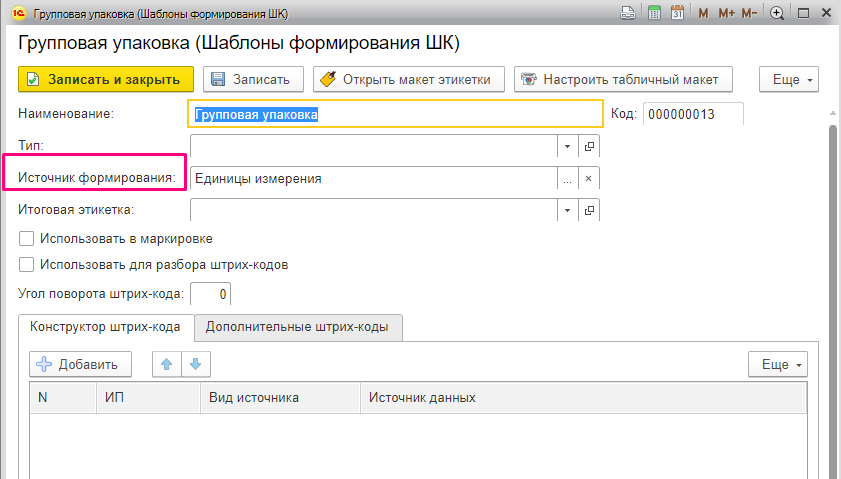This screenshot has height=479, width=841.
Task: Open the top Еще dropdown menu
Action: (x=790, y=79)
